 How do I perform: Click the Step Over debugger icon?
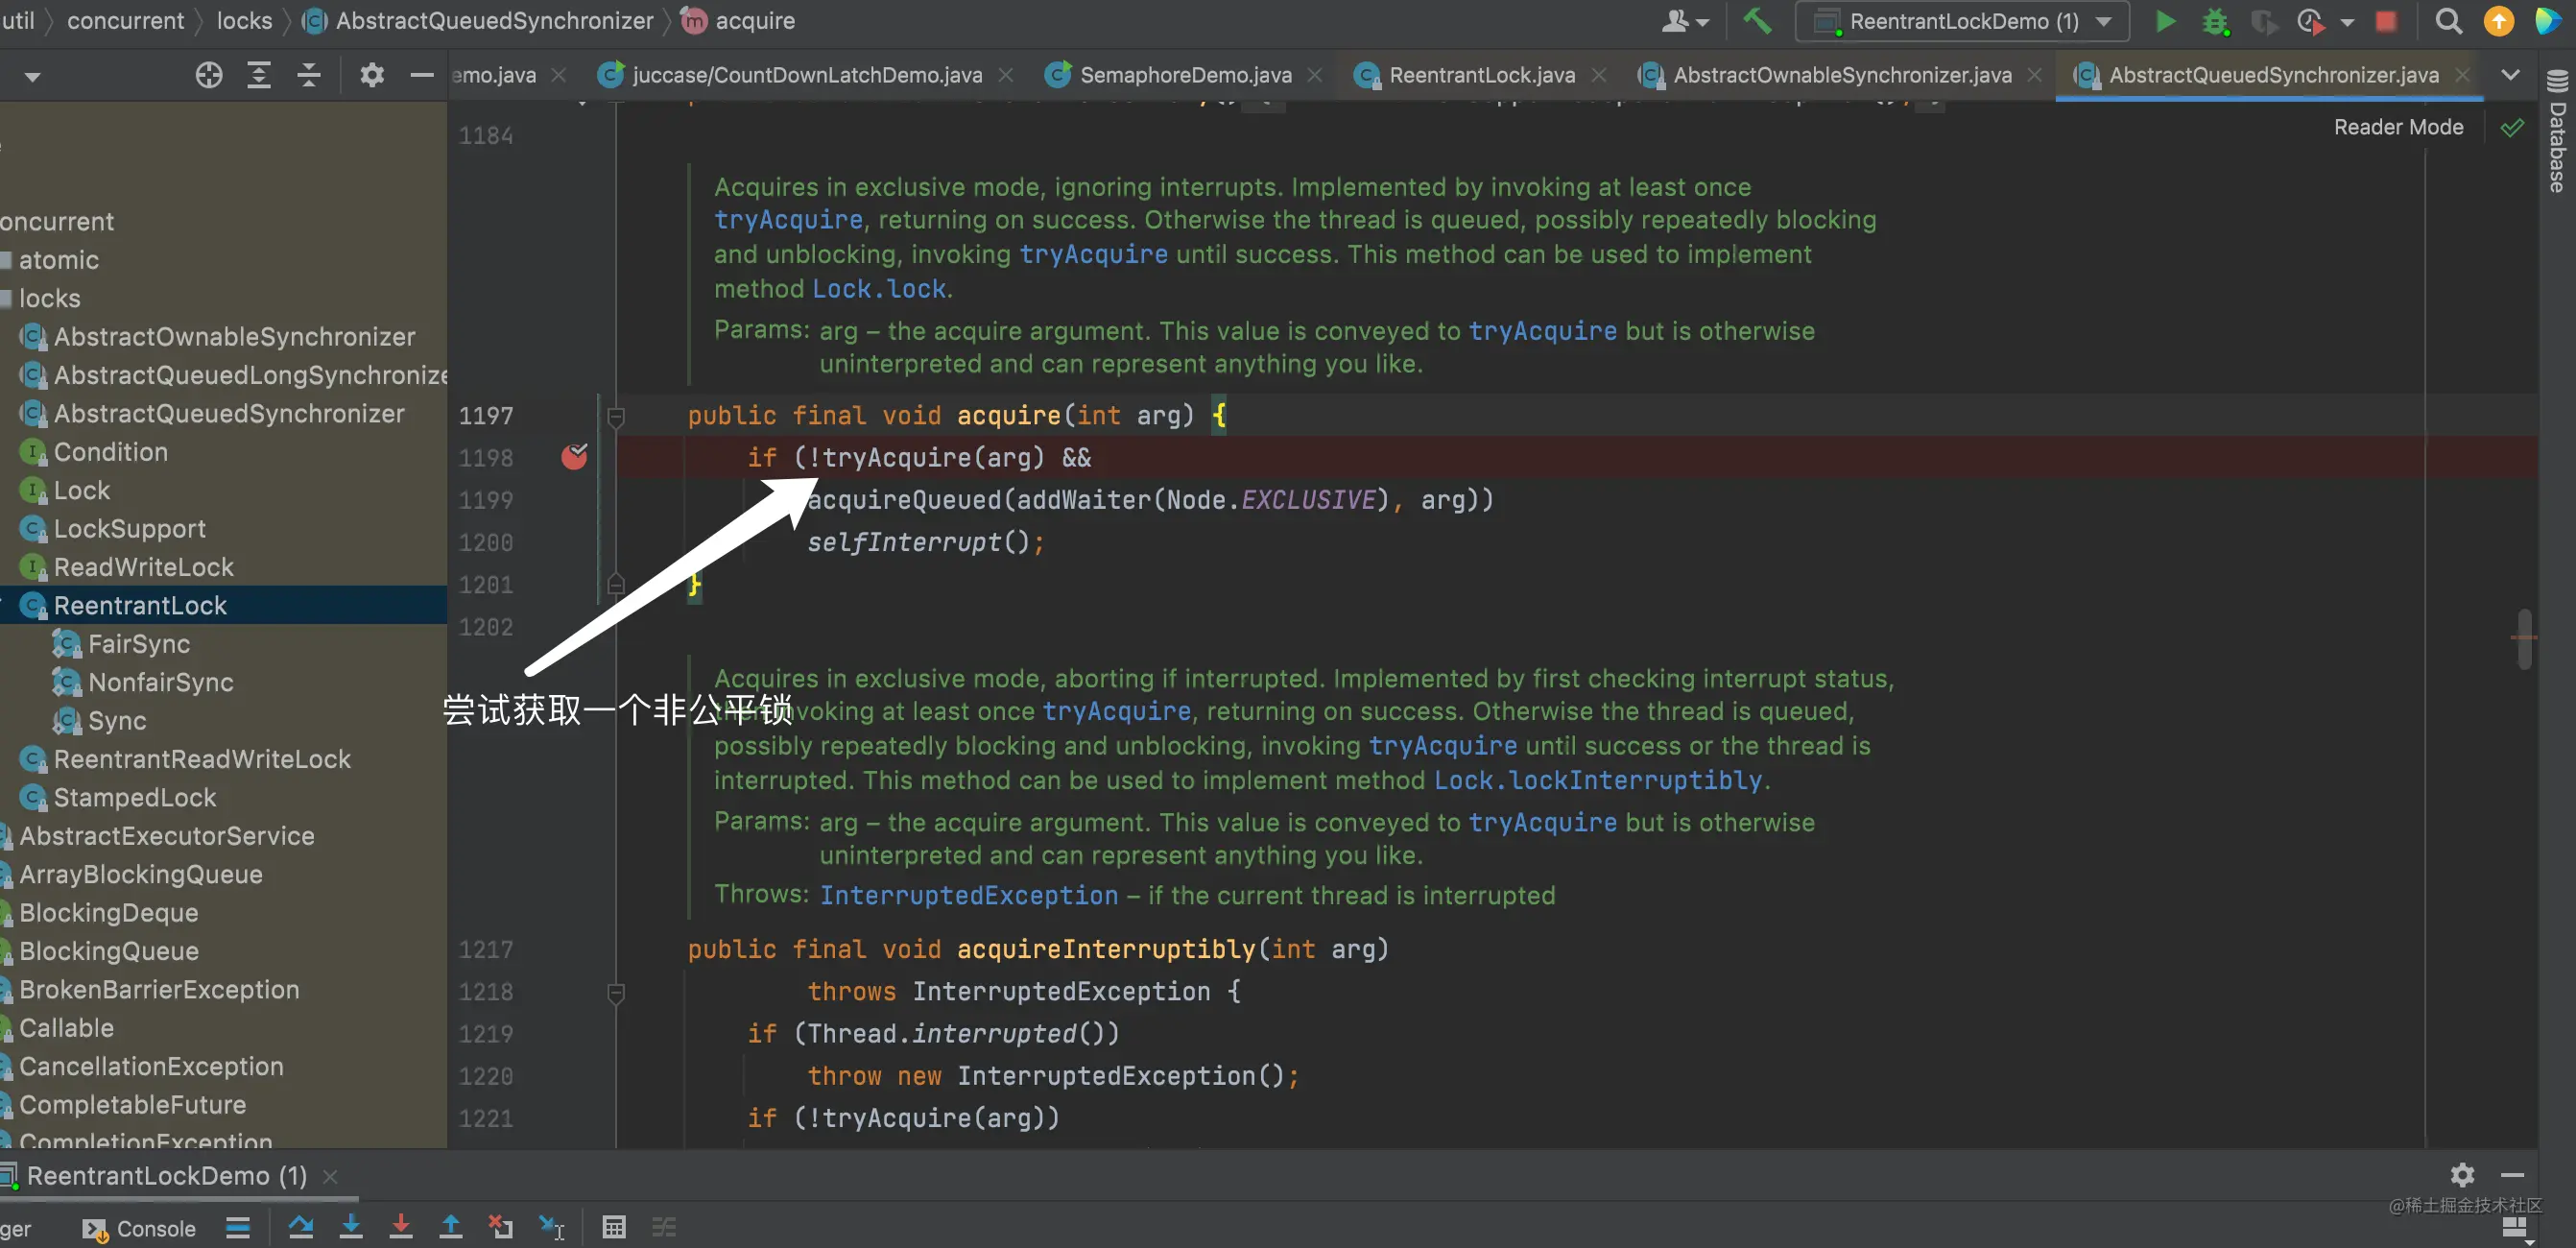[x=301, y=1227]
